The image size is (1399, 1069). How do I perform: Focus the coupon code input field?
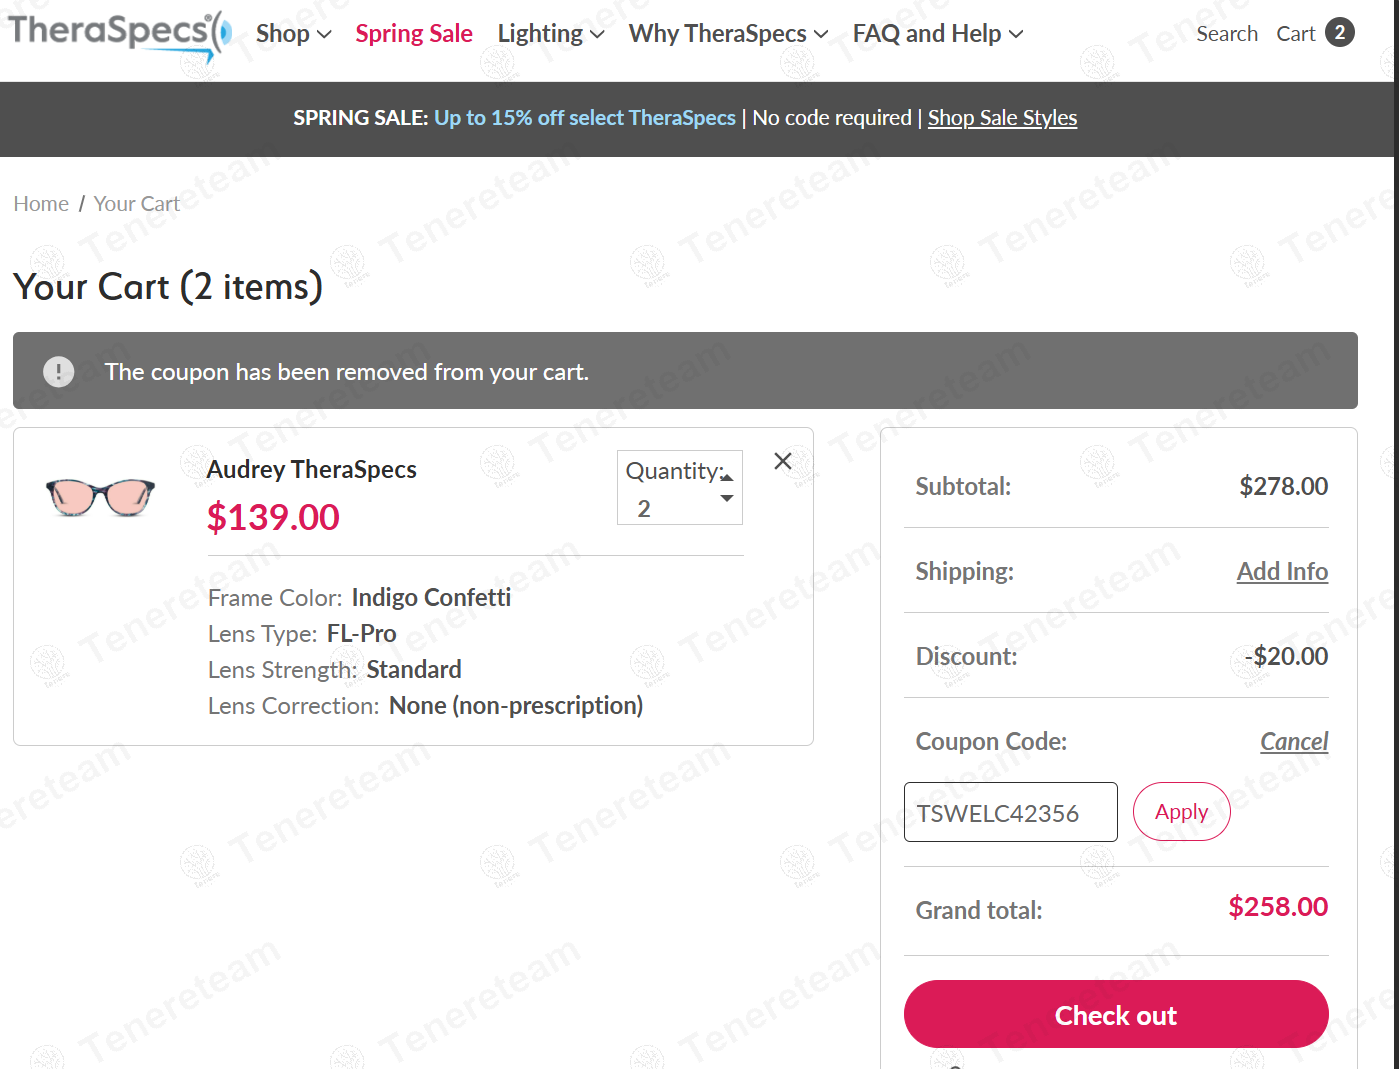click(1010, 812)
